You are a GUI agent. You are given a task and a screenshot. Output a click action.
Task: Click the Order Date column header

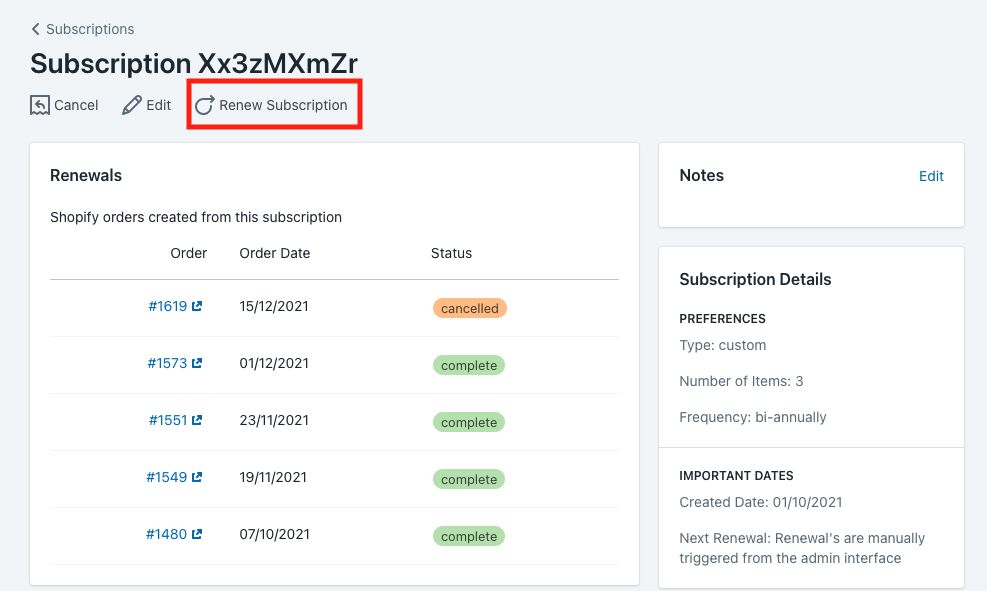pyautogui.click(x=274, y=253)
